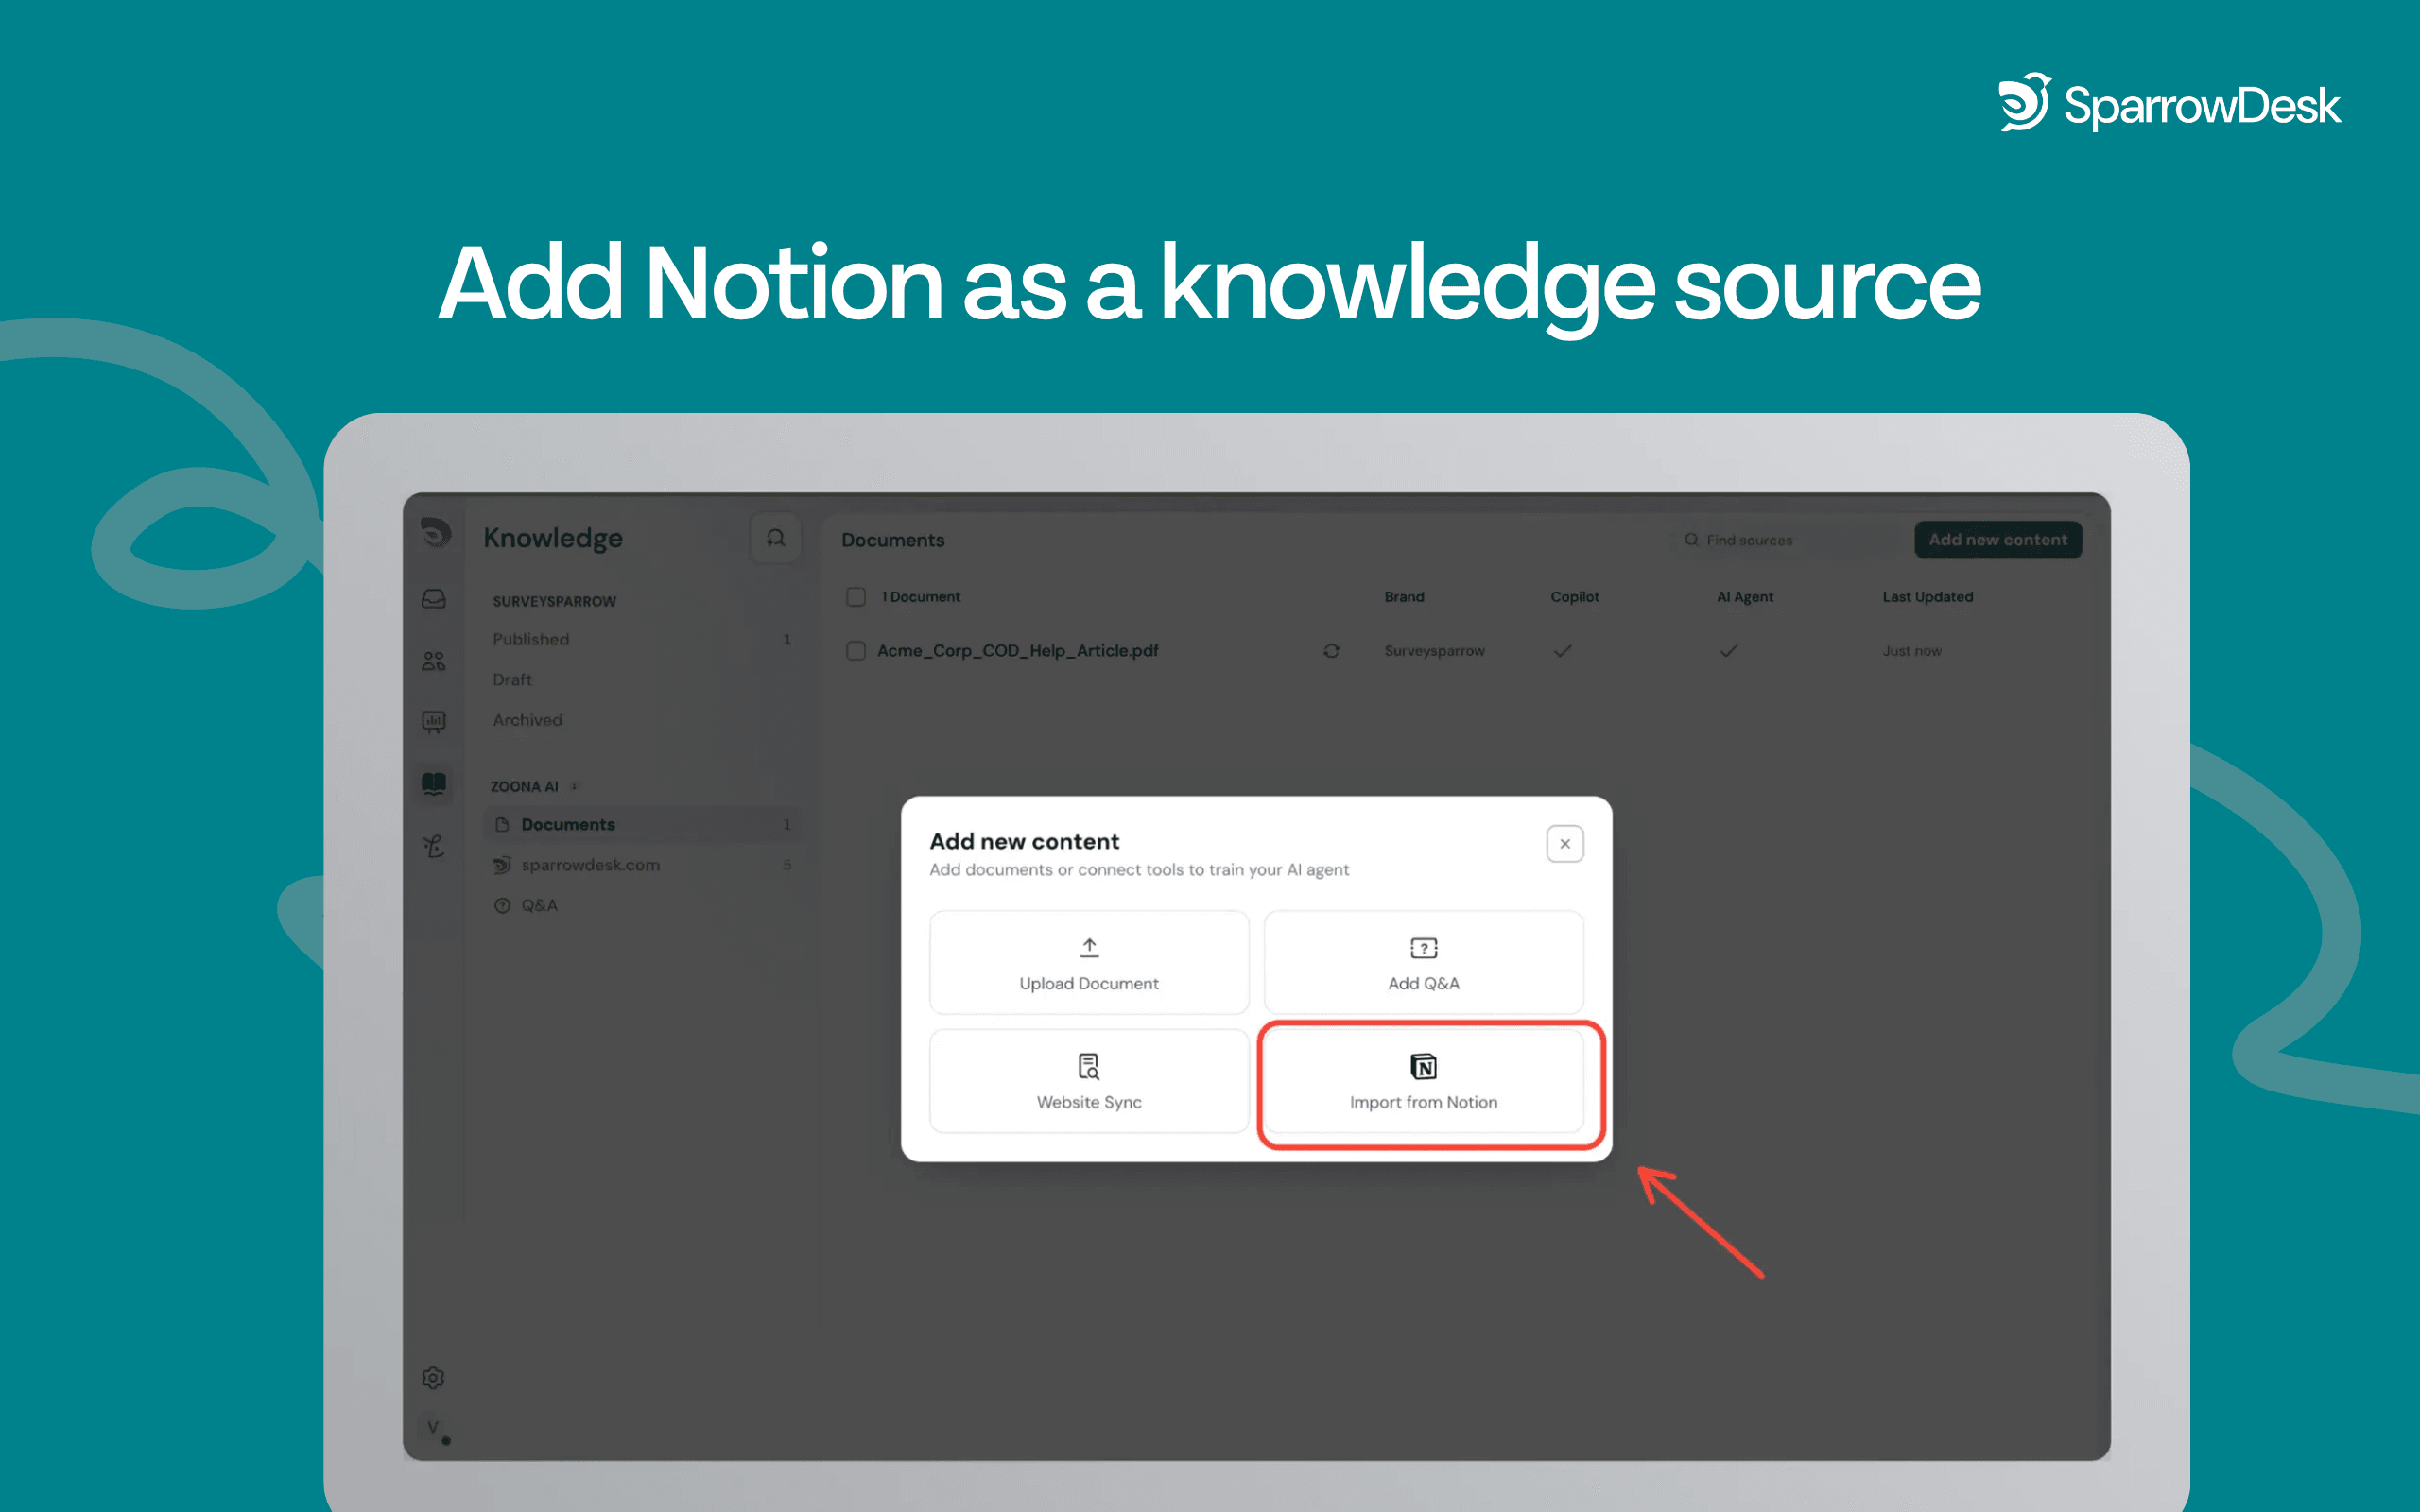The image size is (2420, 1512).
Task: Click the search button beside Knowledge heading
Action: pyautogui.click(x=775, y=538)
